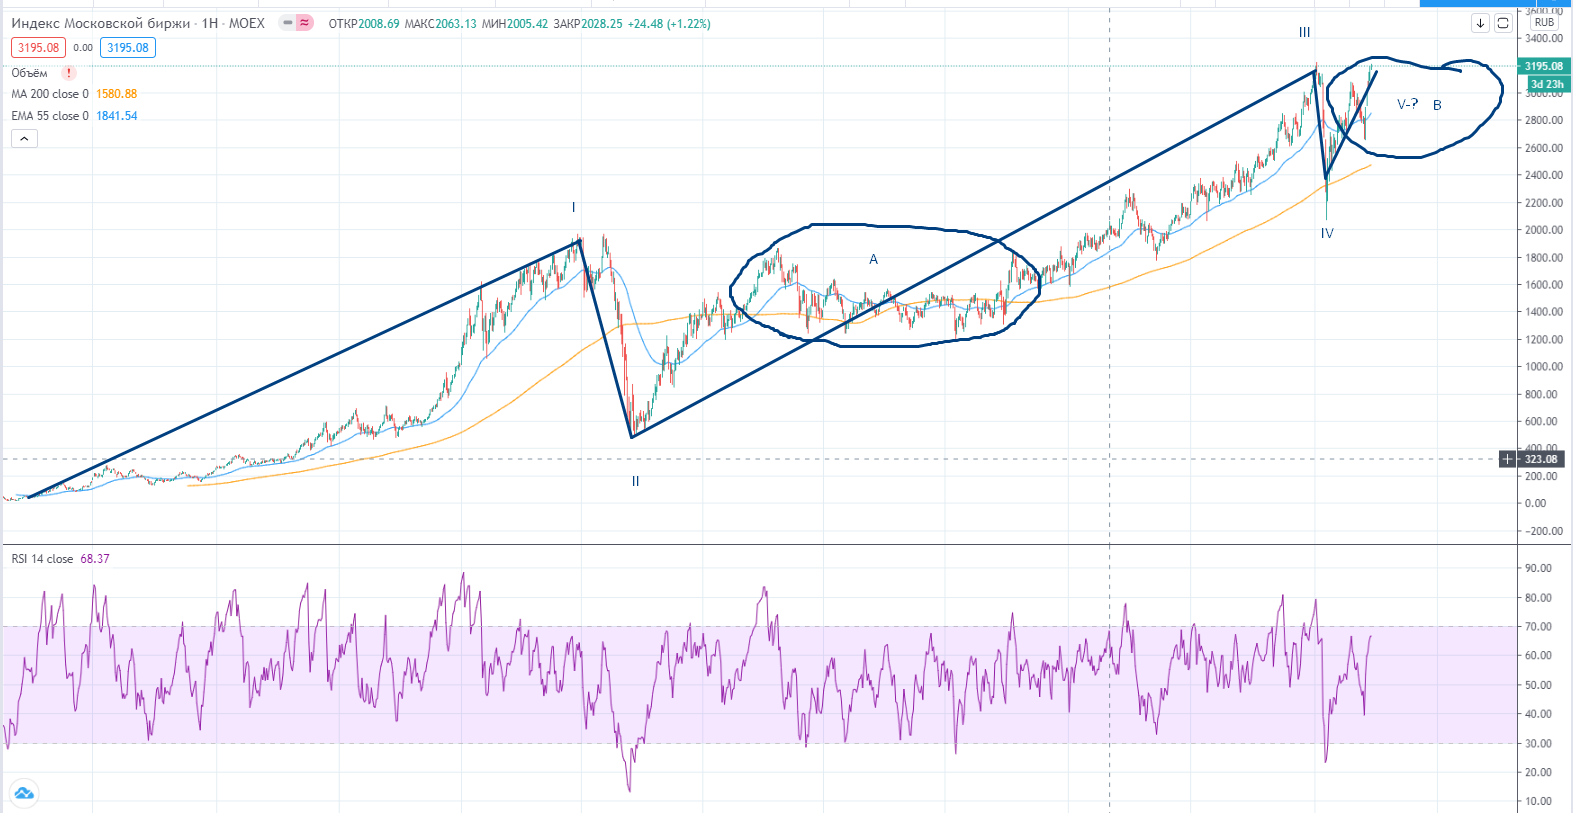This screenshot has width=1573, height=813.
Task: Select the EMA 55 close indicator legend
Action: pos(50,116)
